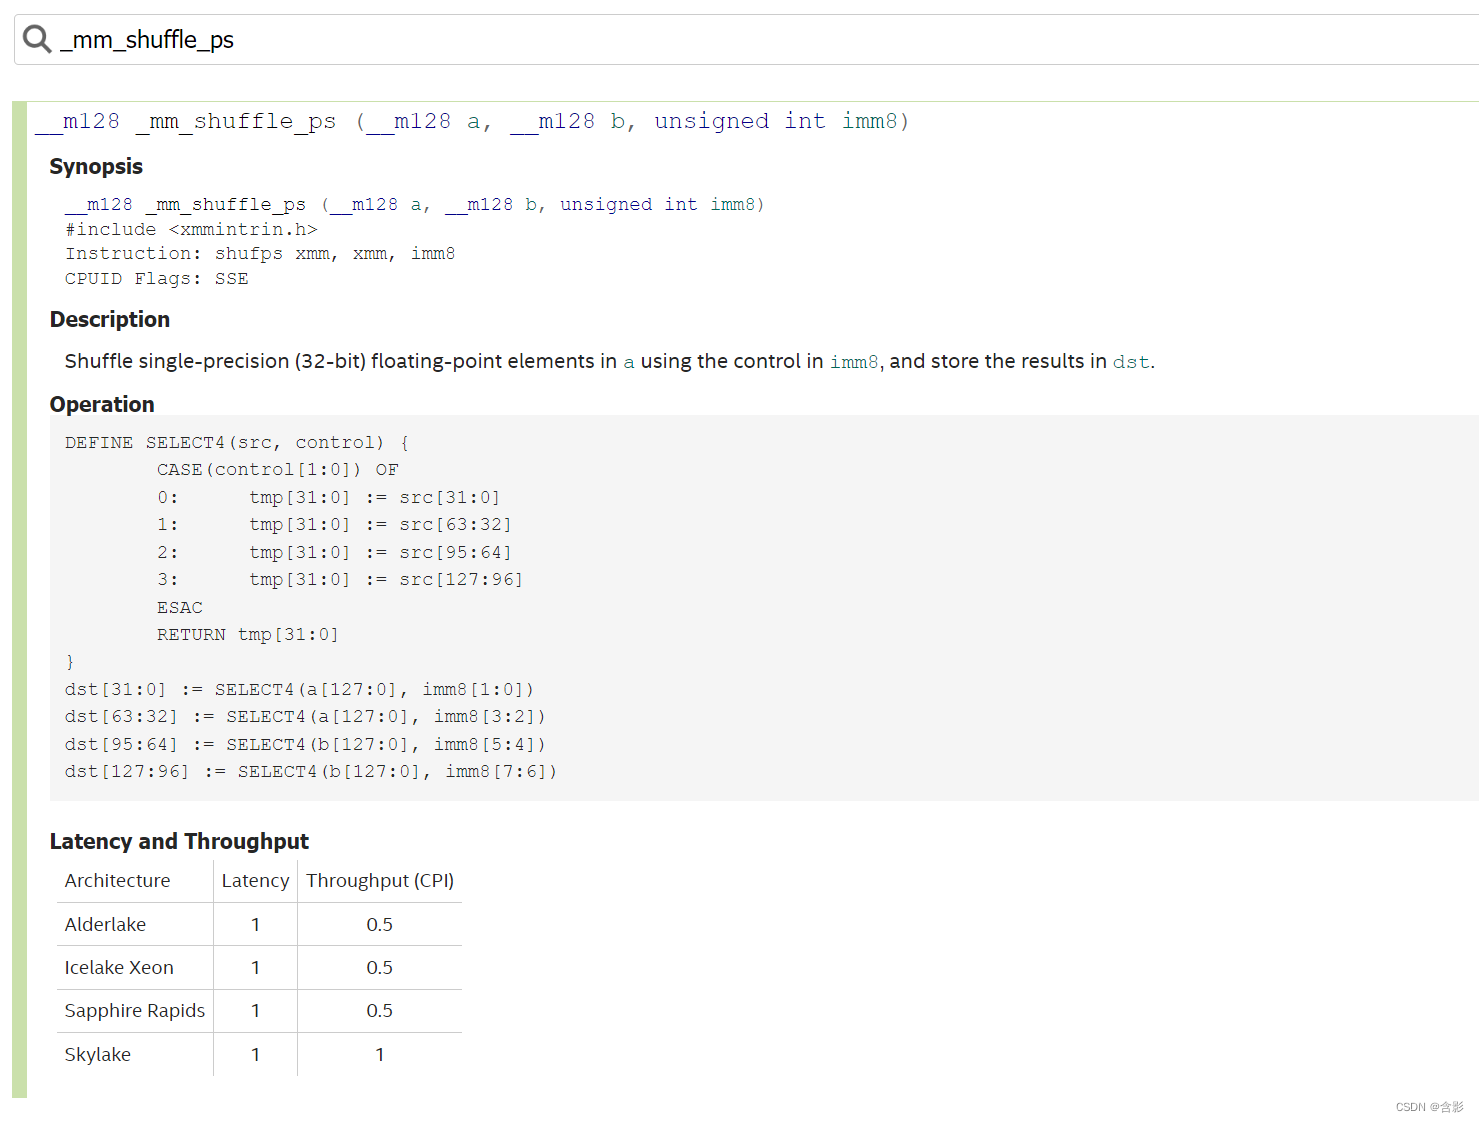Click the 'RETURN tmp[31:0]' line

pyautogui.click(x=248, y=635)
